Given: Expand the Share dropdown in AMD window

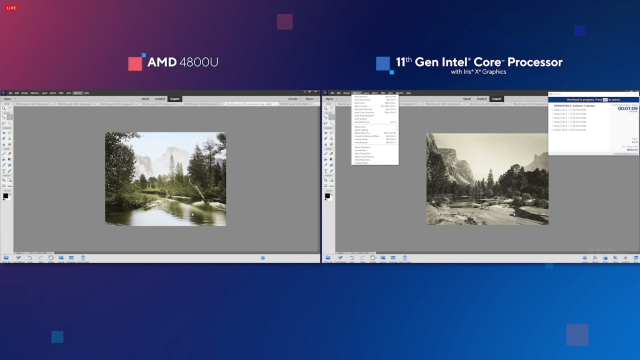Looking at the screenshot, I should click(x=317, y=99).
